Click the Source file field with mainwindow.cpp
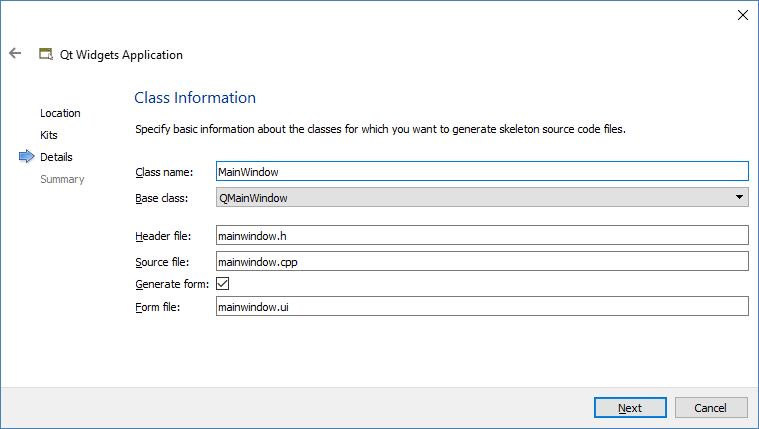 pyautogui.click(x=480, y=261)
